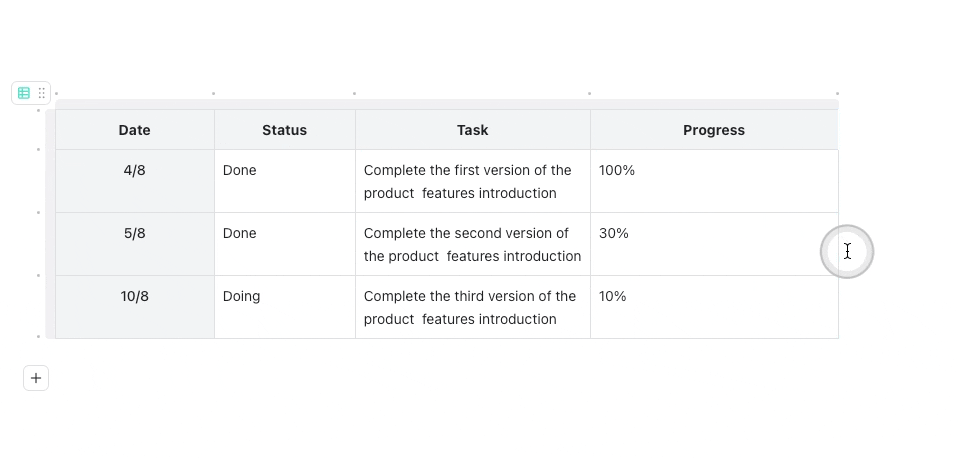Click the Task header cell
The height and width of the screenshot is (458, 958).
coord(472,130)
